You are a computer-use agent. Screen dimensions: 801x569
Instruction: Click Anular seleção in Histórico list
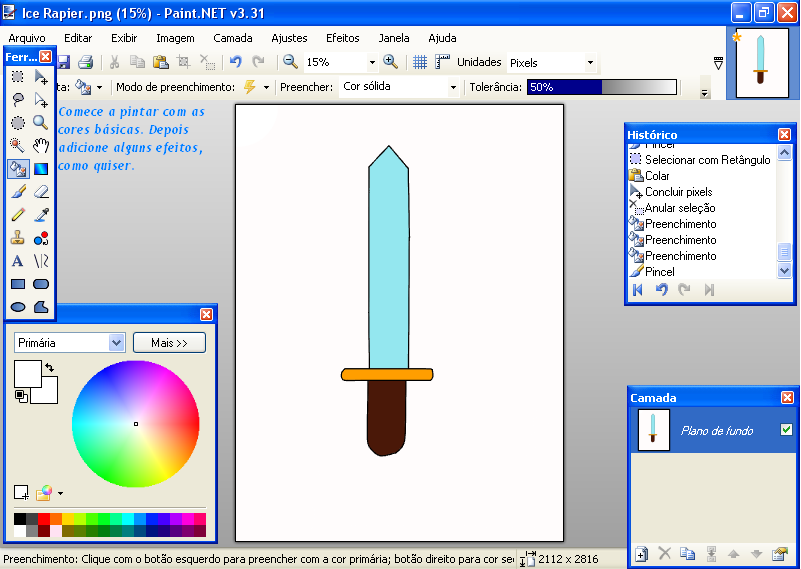tap(679, 208)
